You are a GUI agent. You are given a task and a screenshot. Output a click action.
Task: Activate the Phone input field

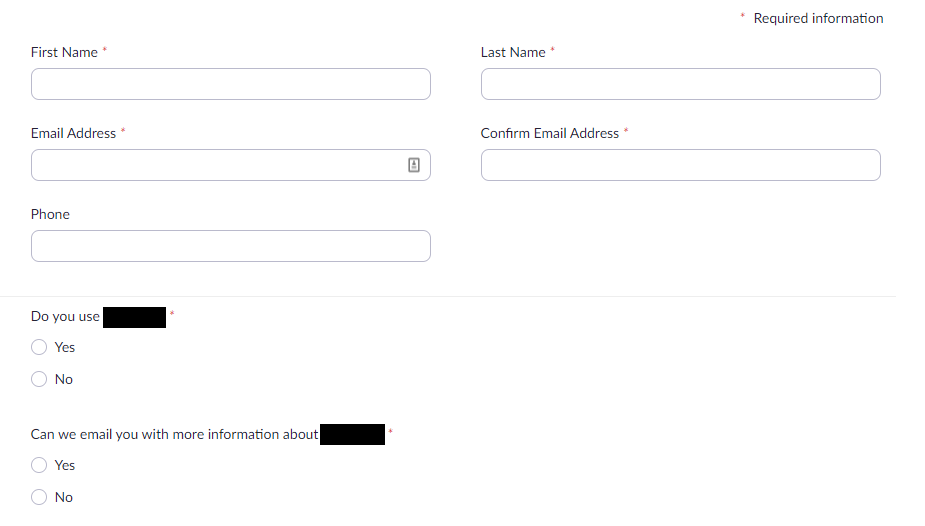pos(230,246)
